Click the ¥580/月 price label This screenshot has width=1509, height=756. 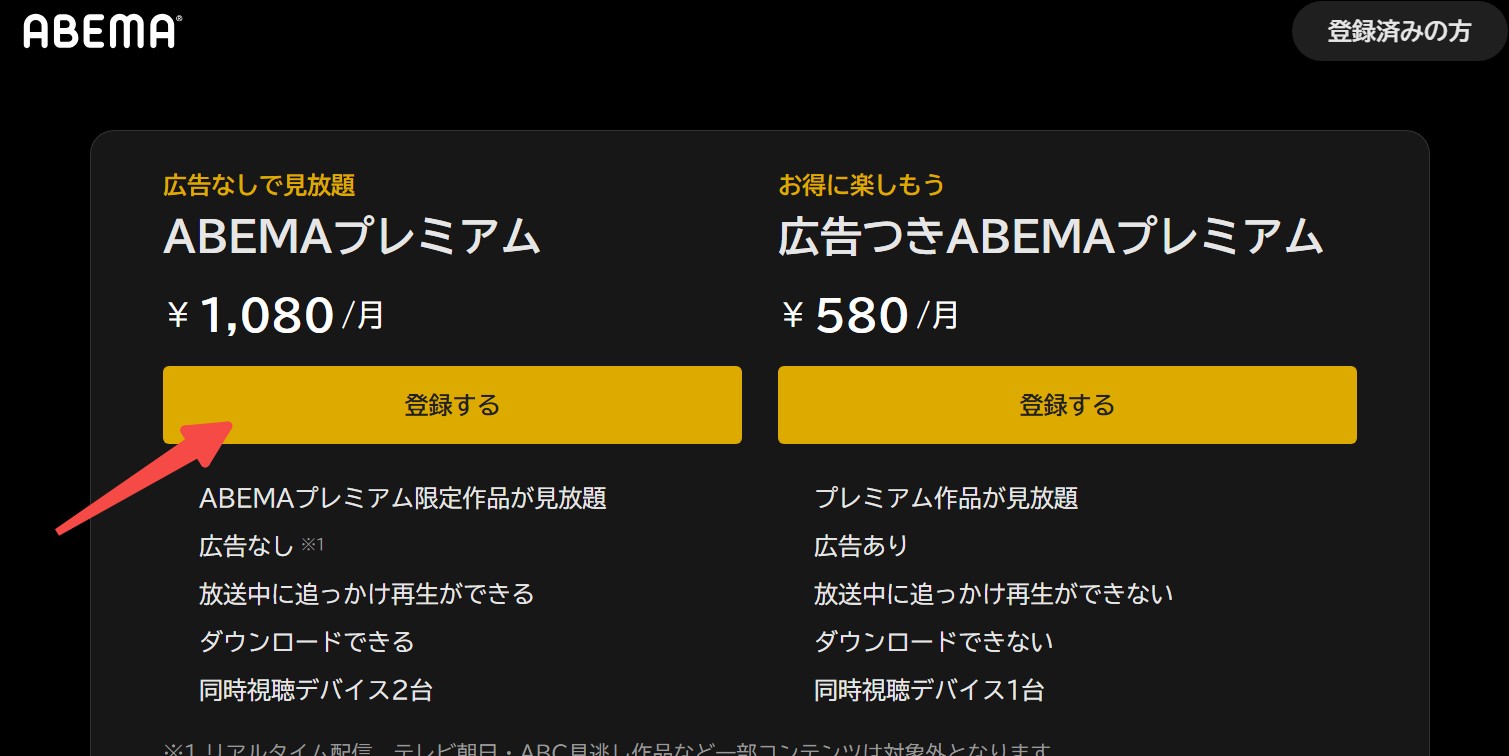click(x=865, y=313)
